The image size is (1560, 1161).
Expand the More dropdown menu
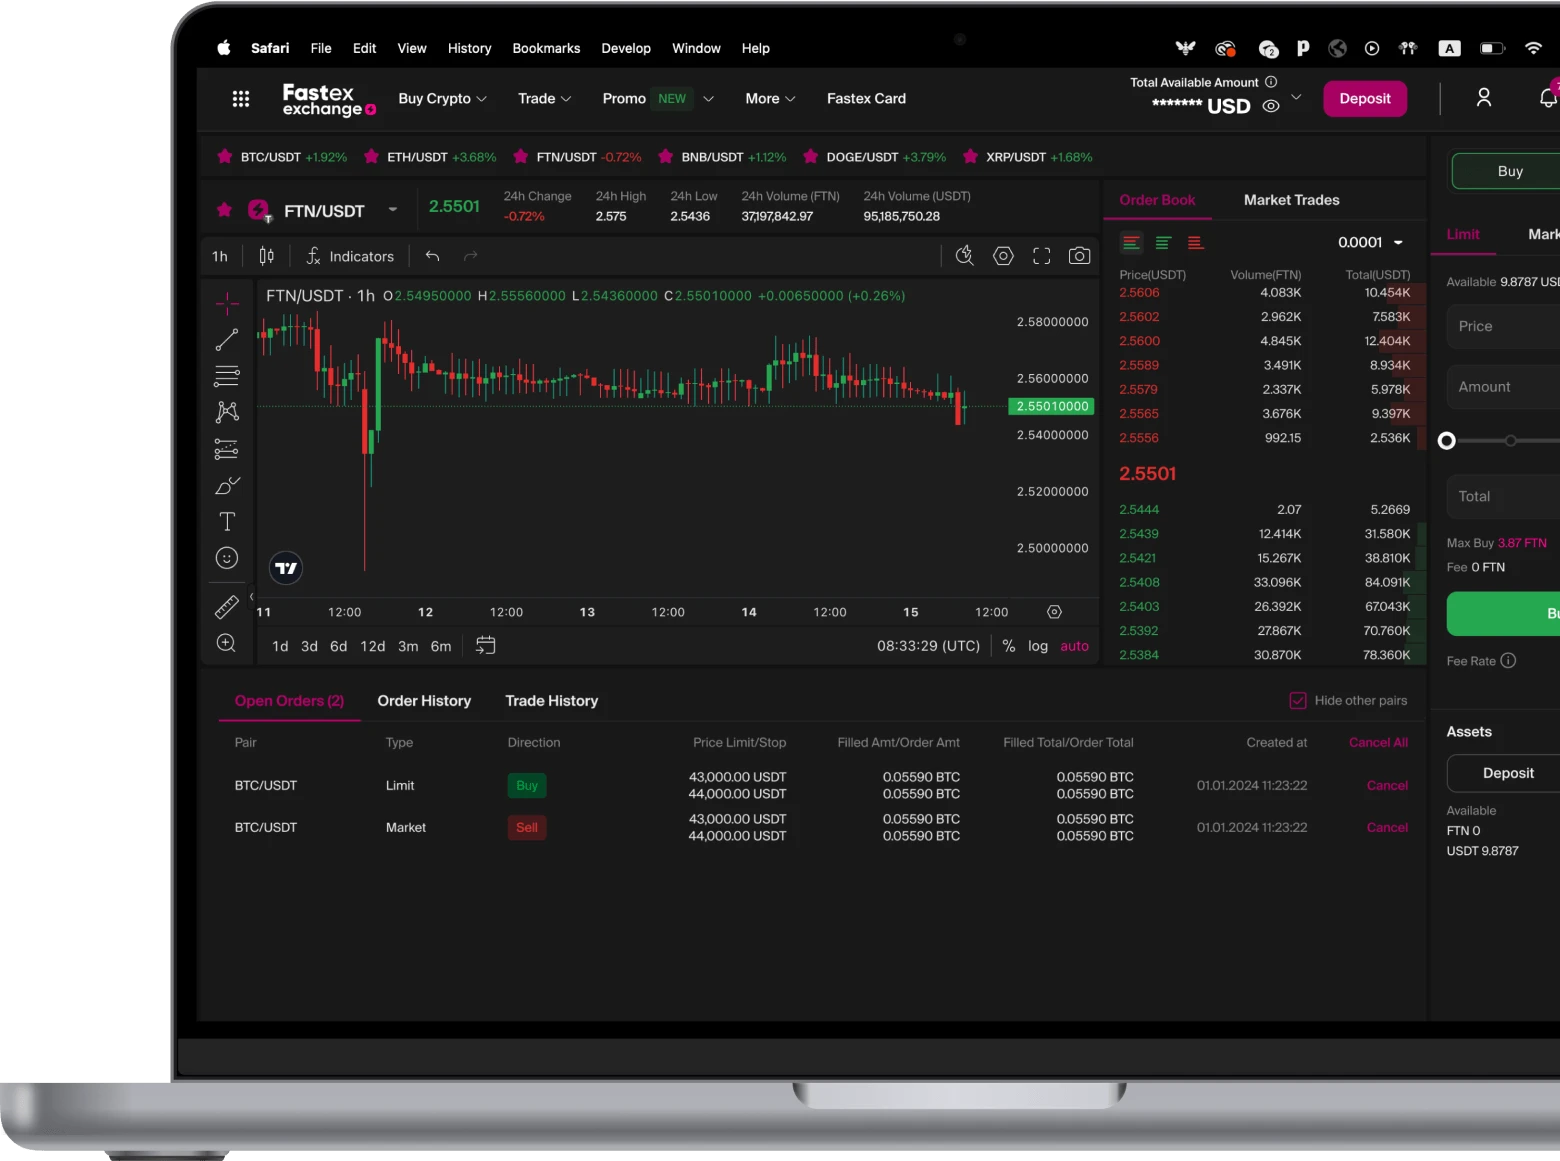(770, 99)
